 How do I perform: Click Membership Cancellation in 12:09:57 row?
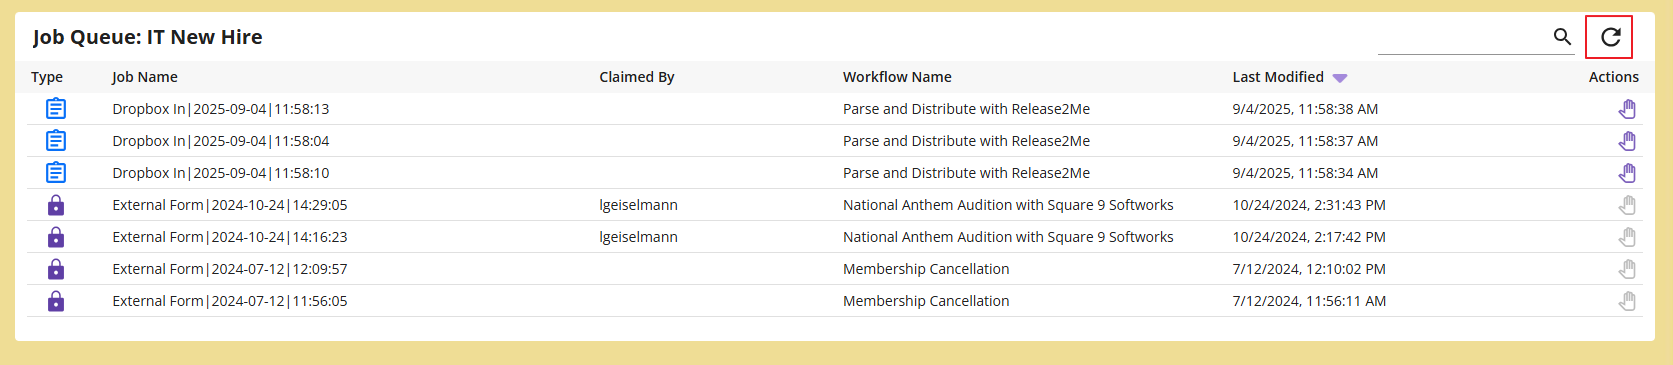pos(926,269)
